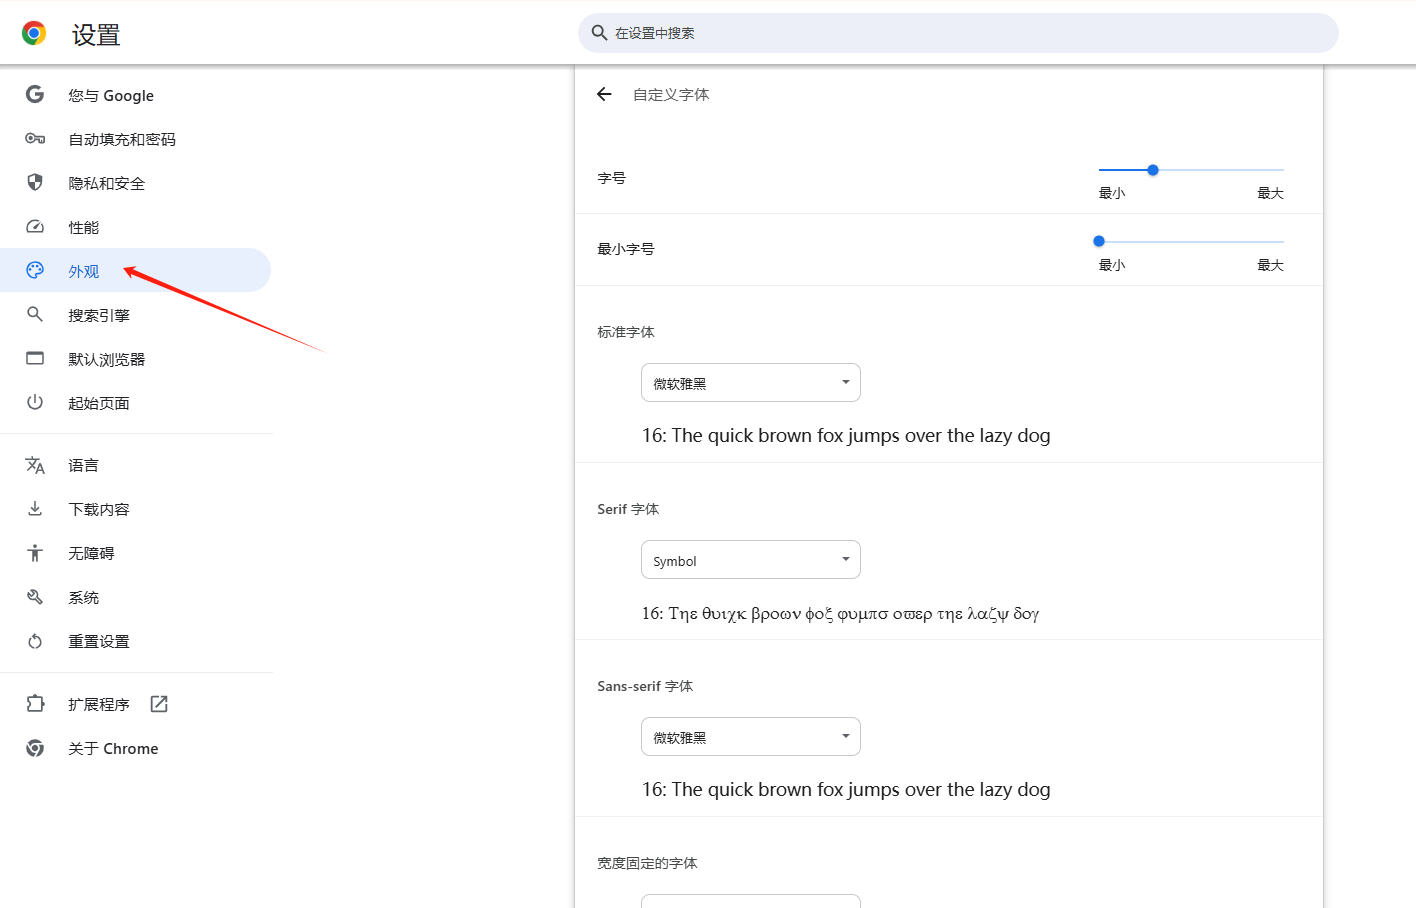Click the Google G icon in sidebar
This screenshot has width=1416, height=908.
pyautogui.click(x=35, y=94)
